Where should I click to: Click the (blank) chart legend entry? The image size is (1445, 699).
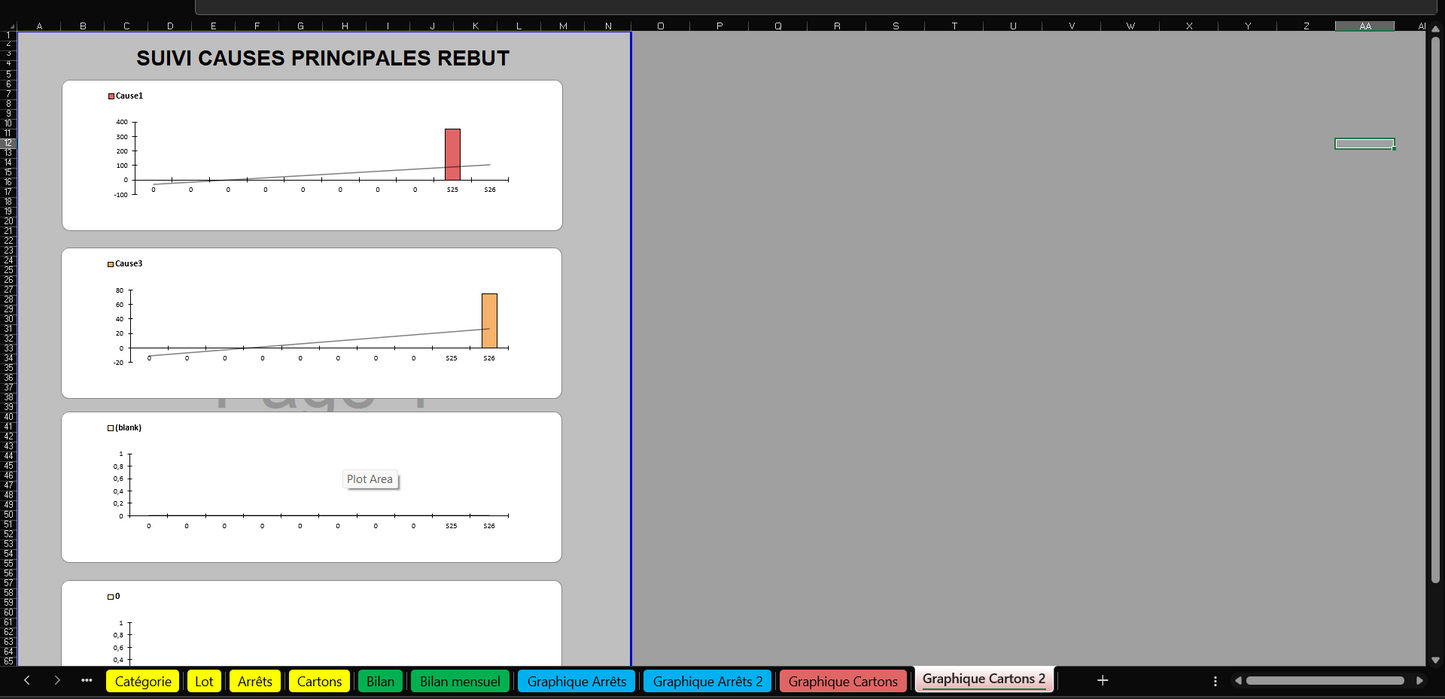[125, 428]
